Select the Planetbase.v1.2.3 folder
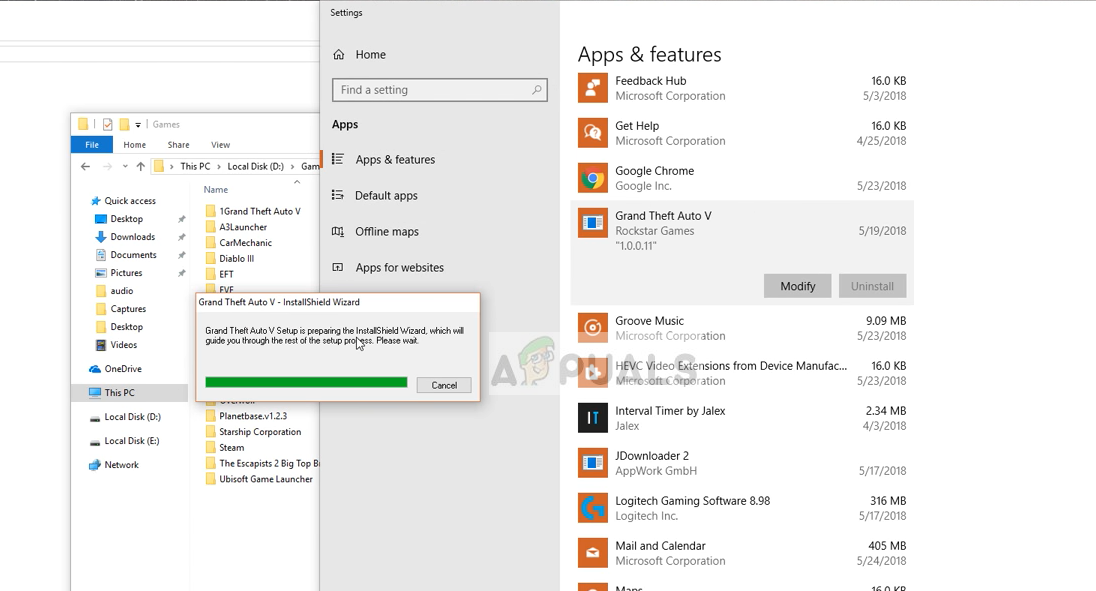 [x=253, y=416]
